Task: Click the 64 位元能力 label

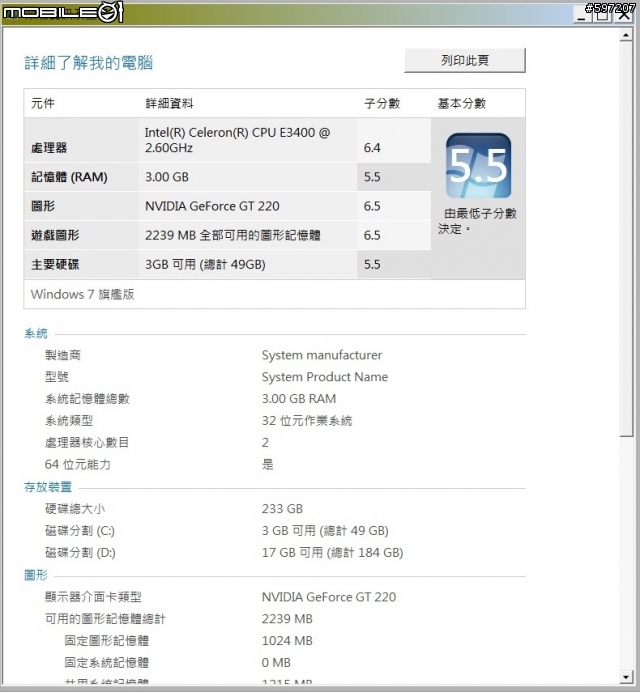Action: pyautogui.click(x=78, y=465)
